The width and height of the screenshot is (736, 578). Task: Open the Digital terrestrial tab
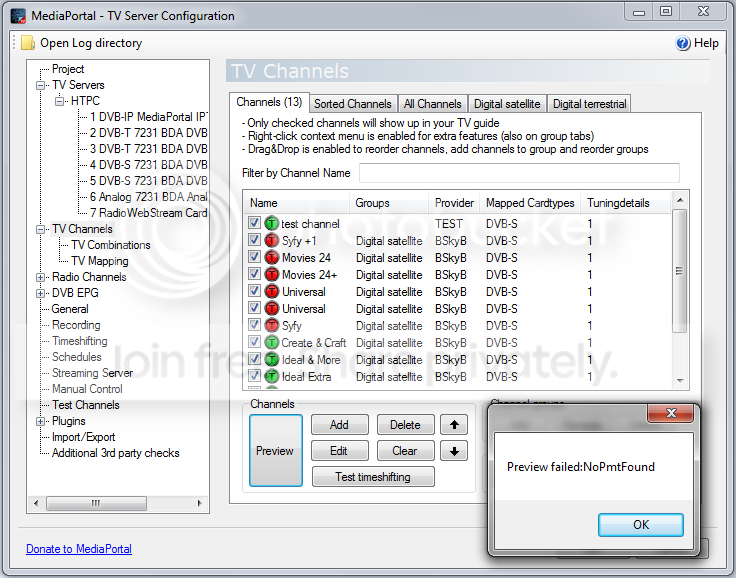(589, 104)
